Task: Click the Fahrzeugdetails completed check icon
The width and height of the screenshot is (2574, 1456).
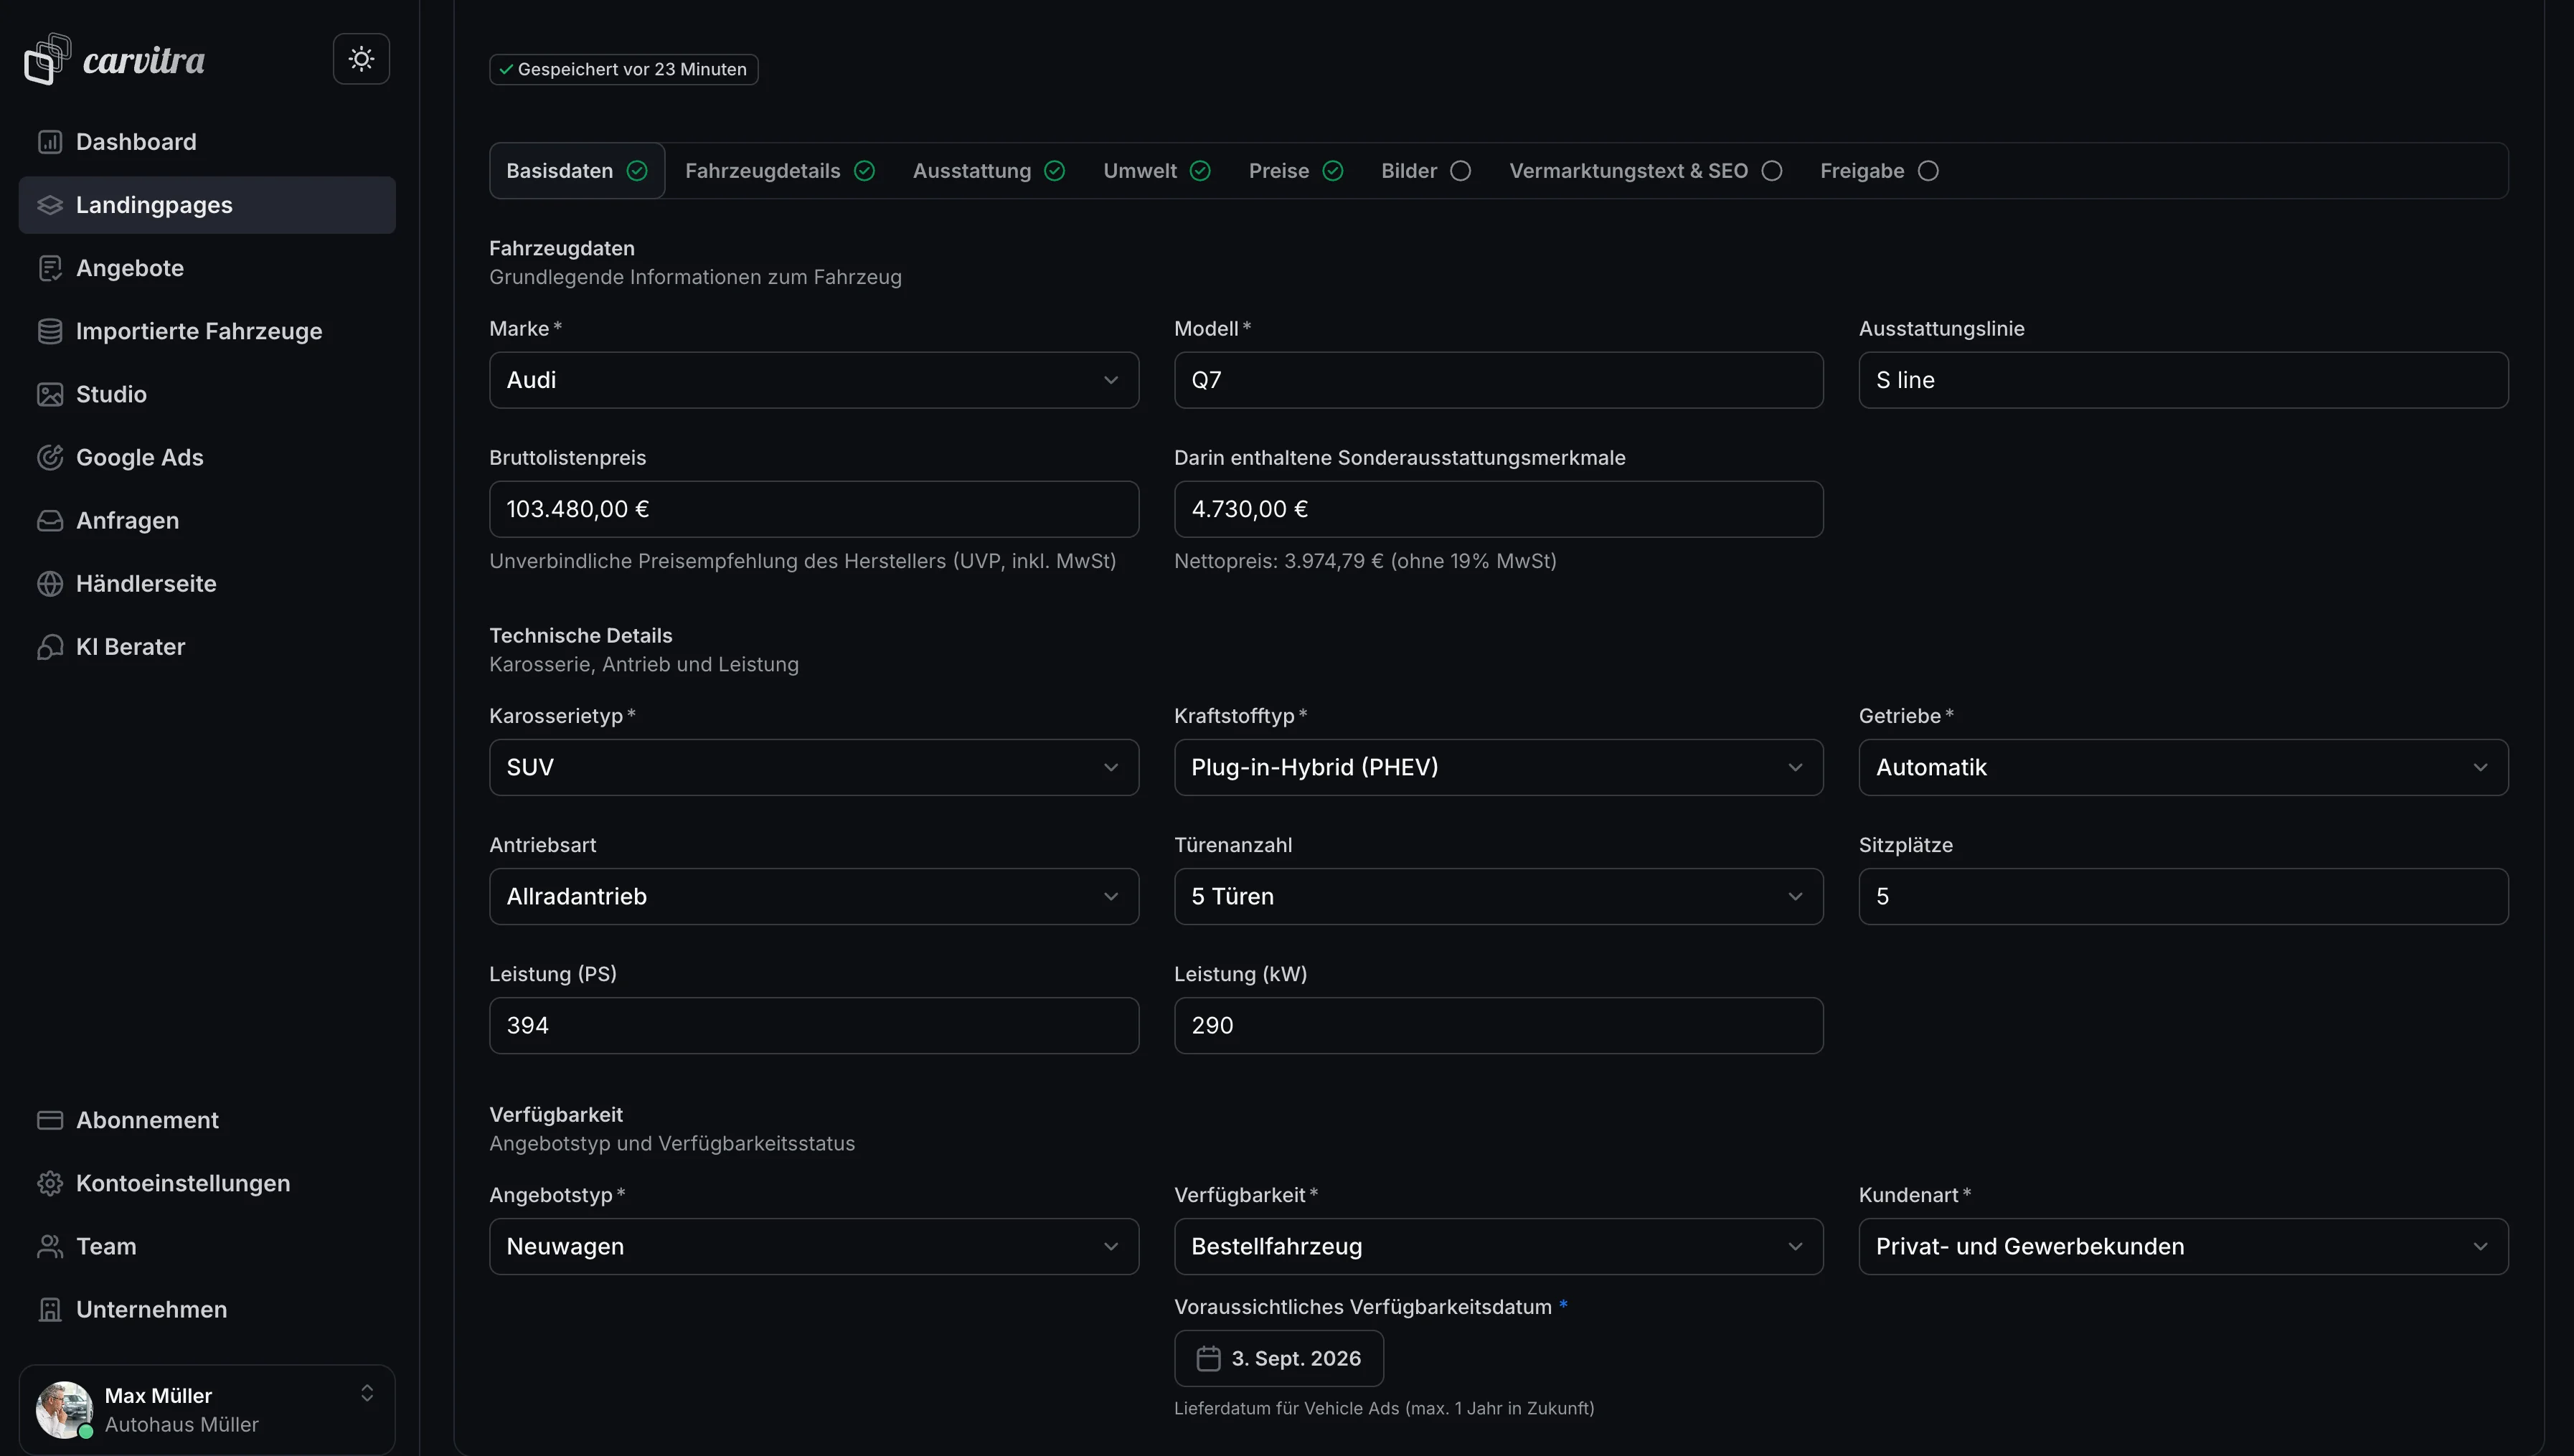Action: 865,171
